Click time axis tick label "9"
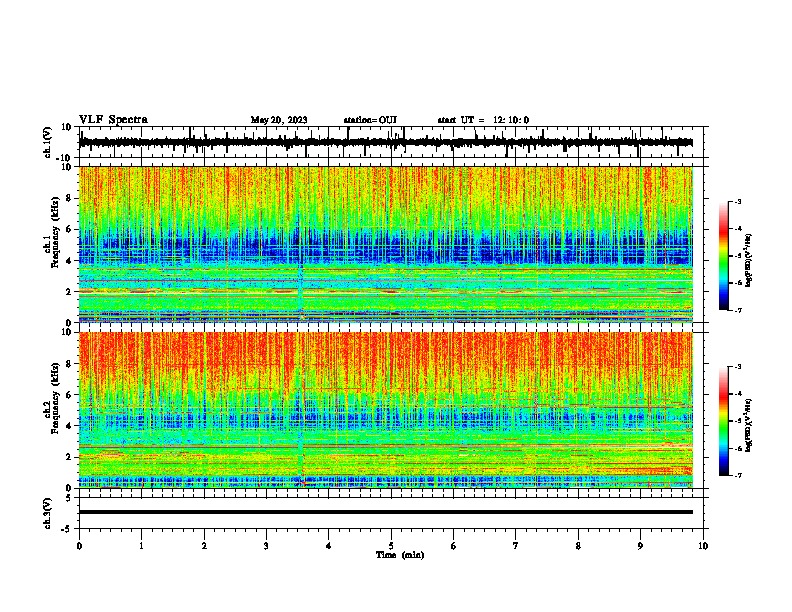 [x=640, y=546]
